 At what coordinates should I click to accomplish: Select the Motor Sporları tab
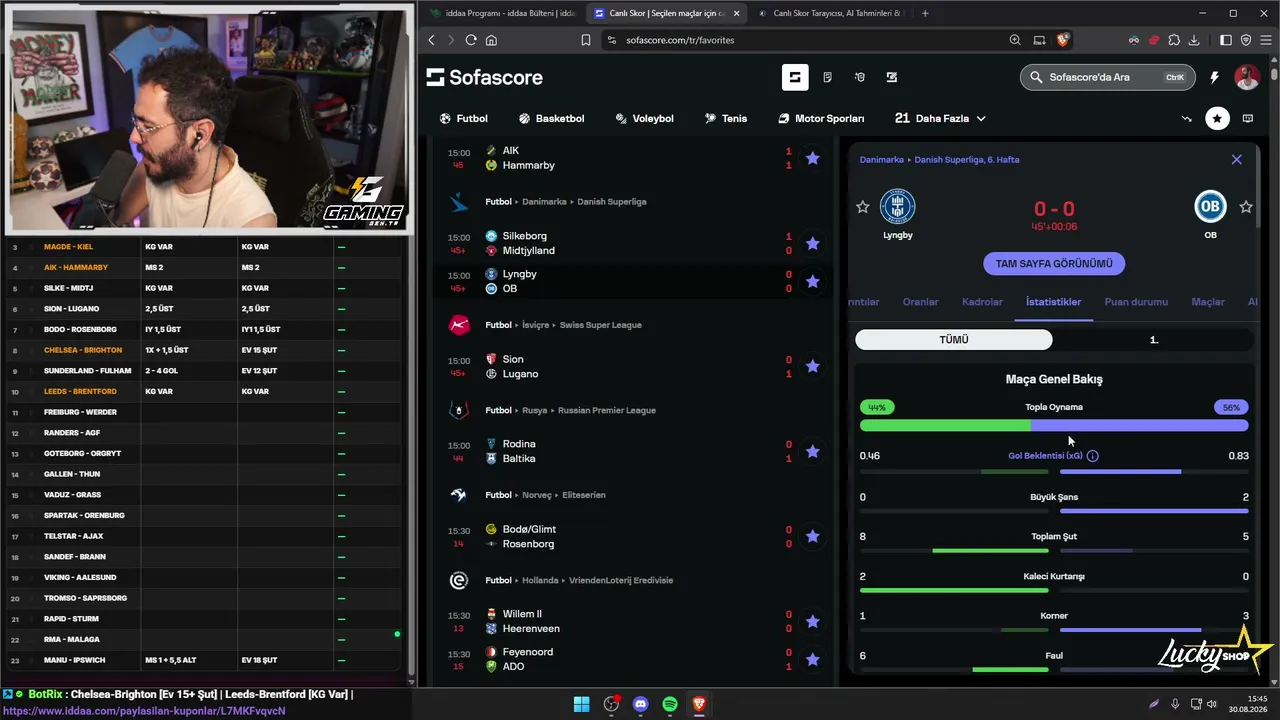[821, 118]
